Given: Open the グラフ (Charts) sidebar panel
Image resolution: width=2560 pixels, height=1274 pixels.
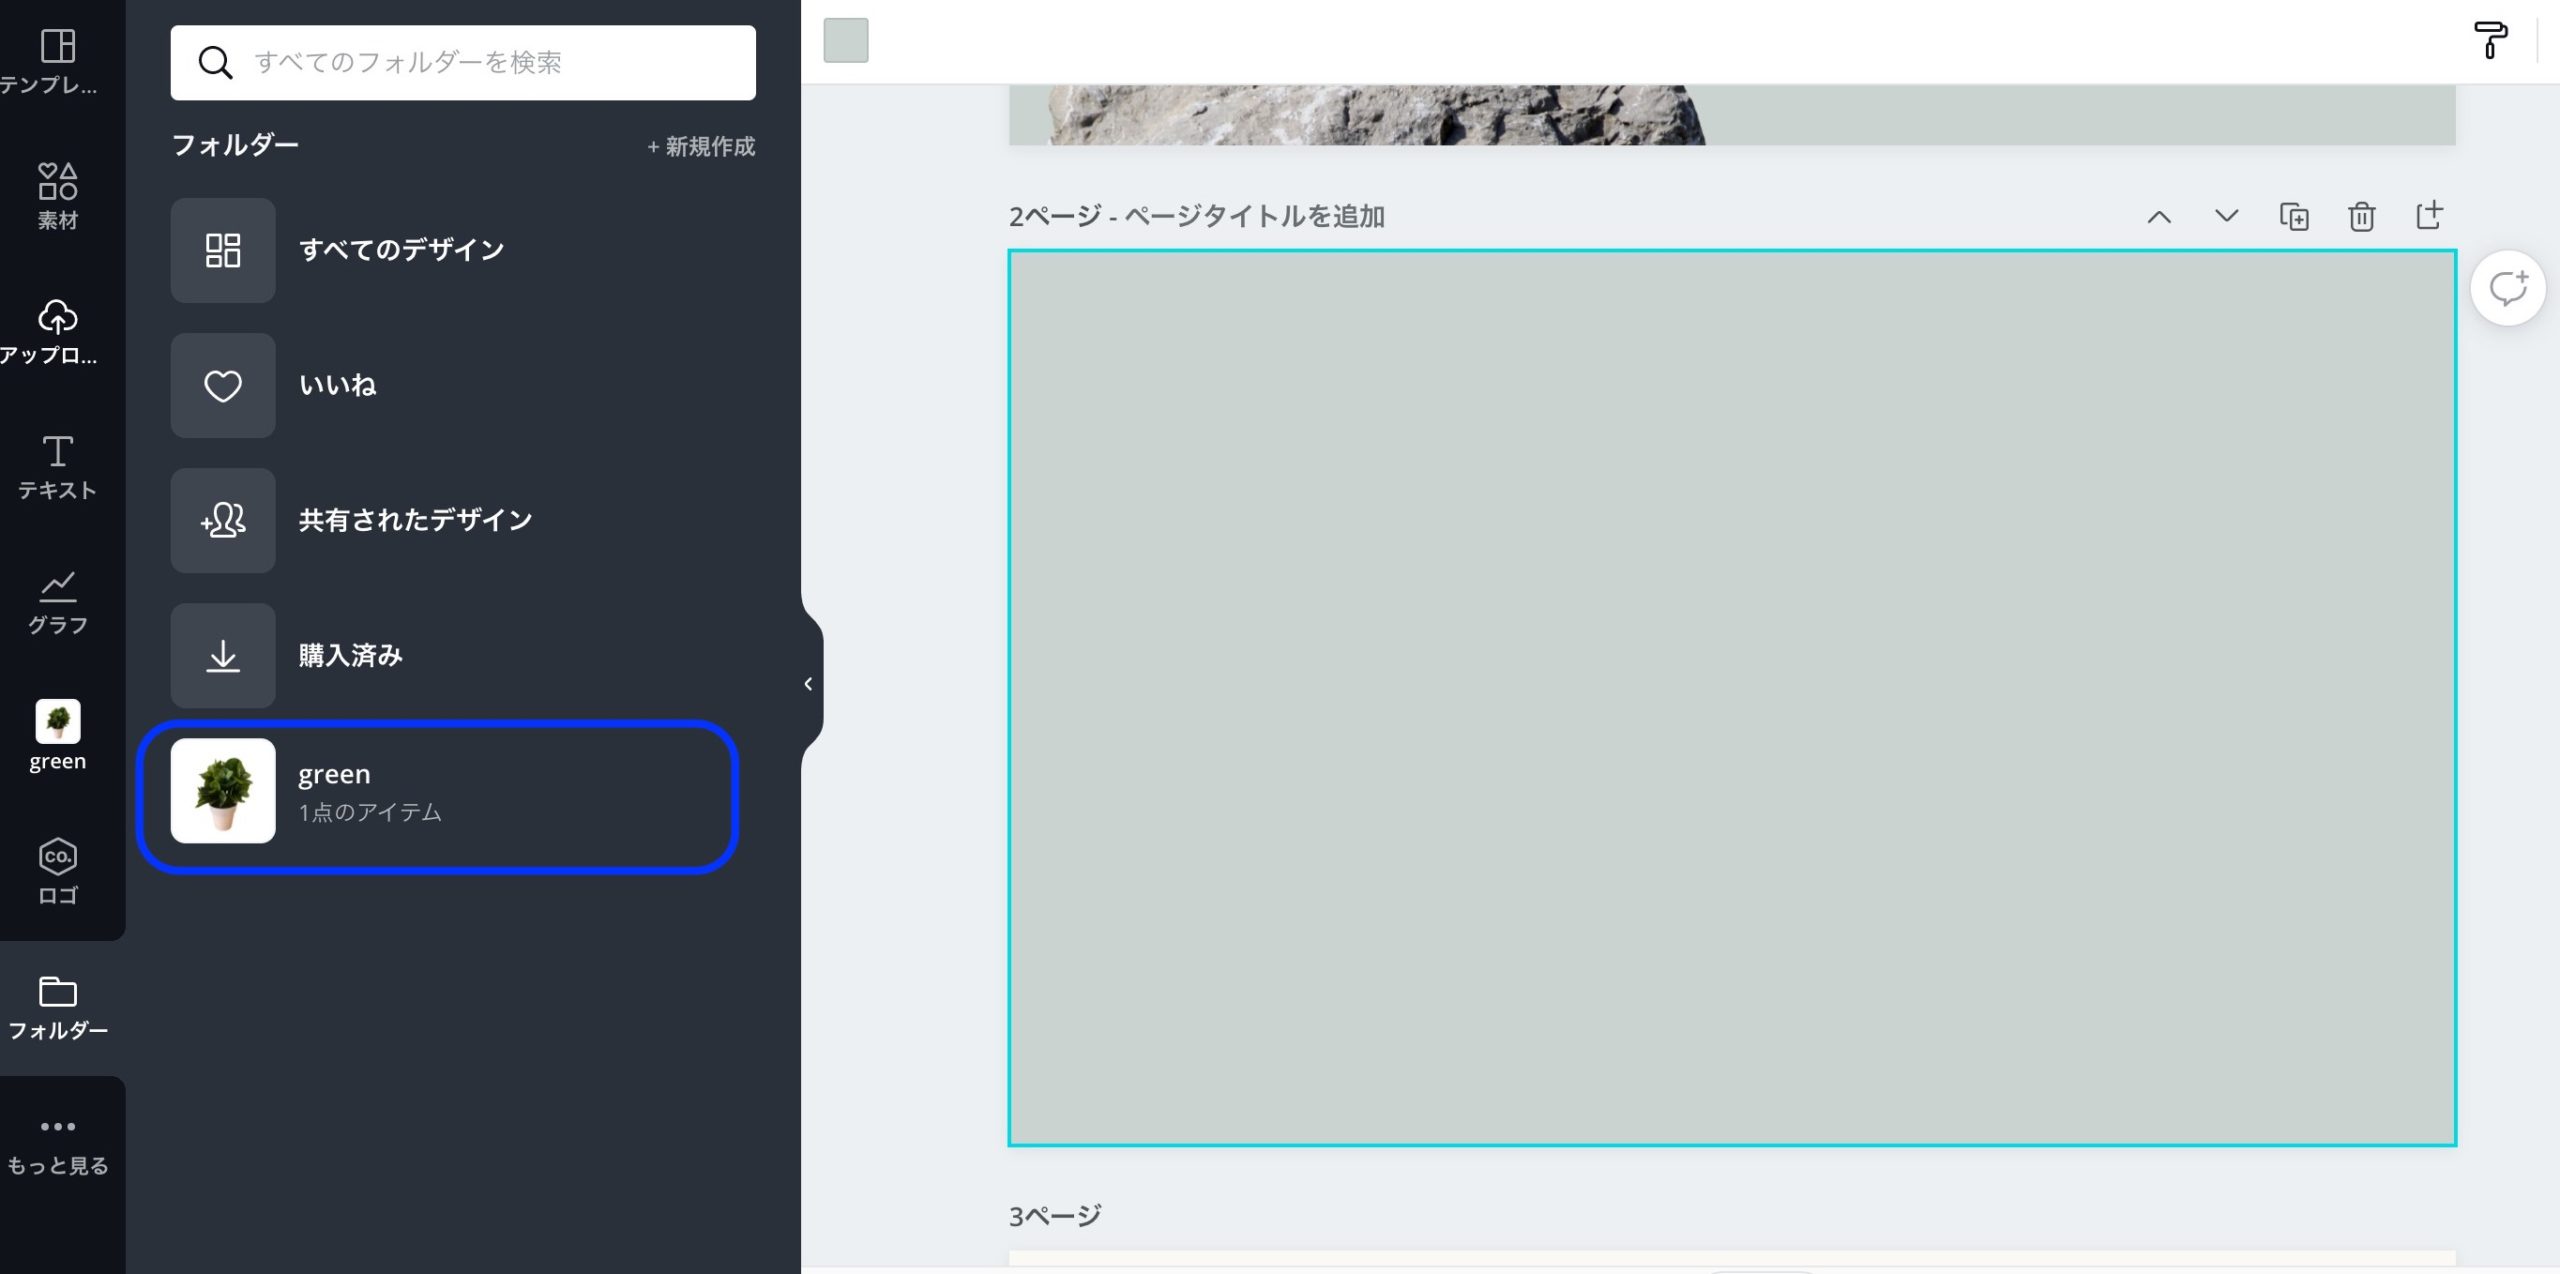Looking at the screenshot, I should [57, 601].
